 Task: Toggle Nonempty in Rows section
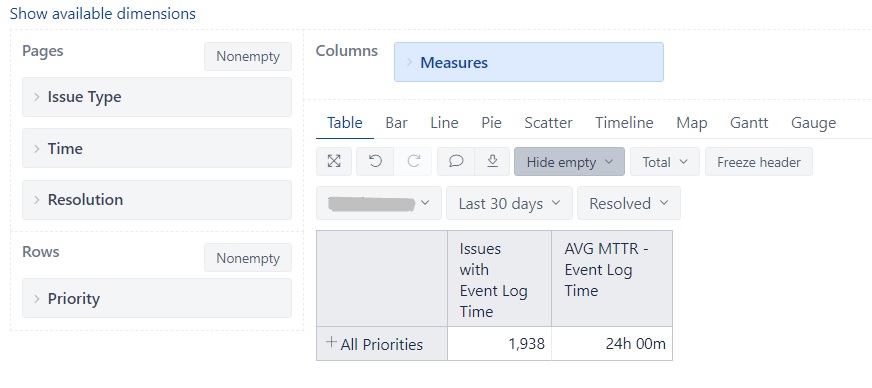[248, 258]
